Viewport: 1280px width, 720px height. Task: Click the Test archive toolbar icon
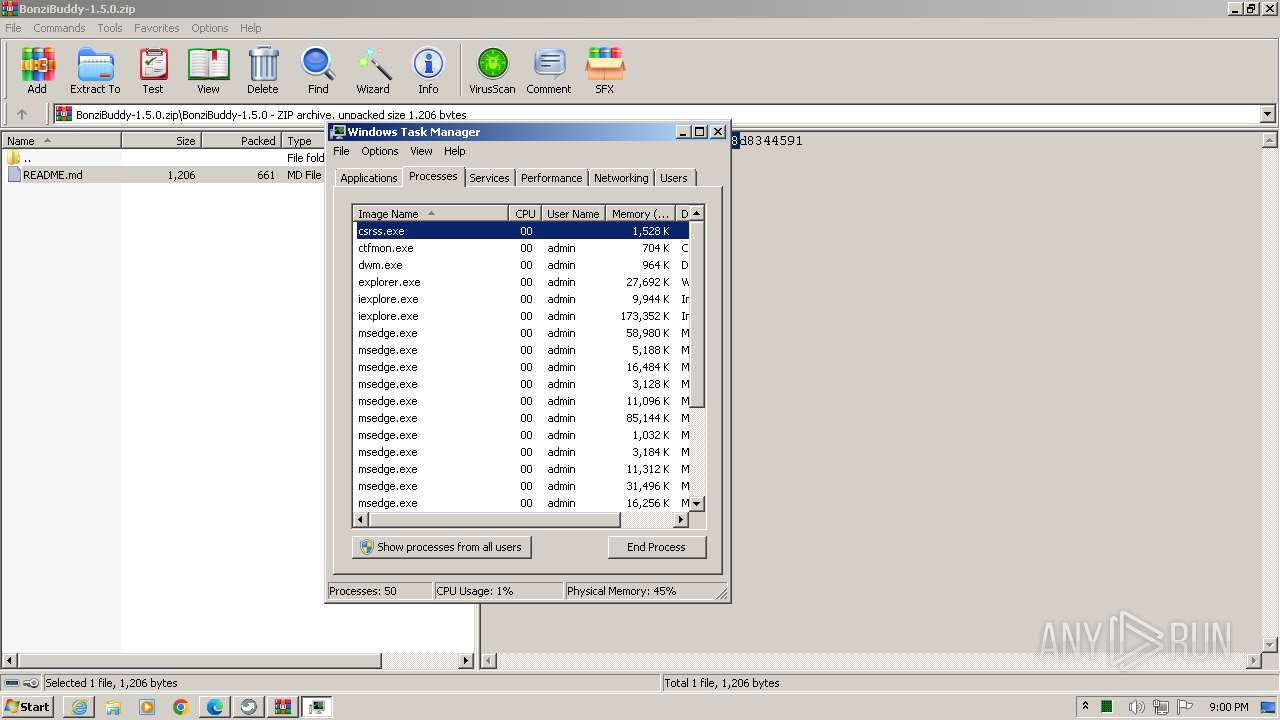[x=153, y=70]
